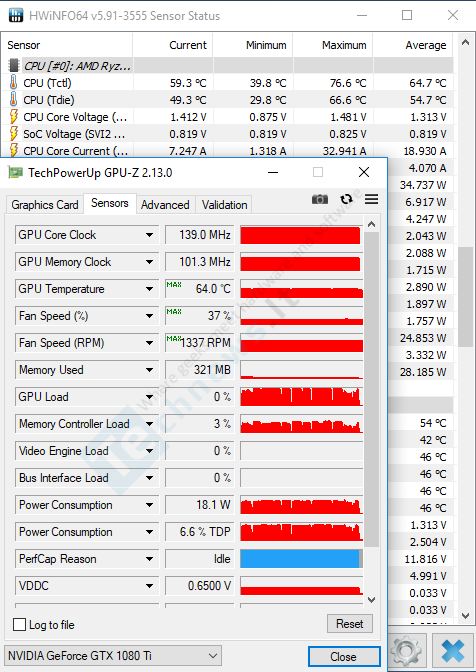The width and height of the screenshot is (476, 672).
Task: Click the 1337 RPM fan speed value
Action: [200, 343]
